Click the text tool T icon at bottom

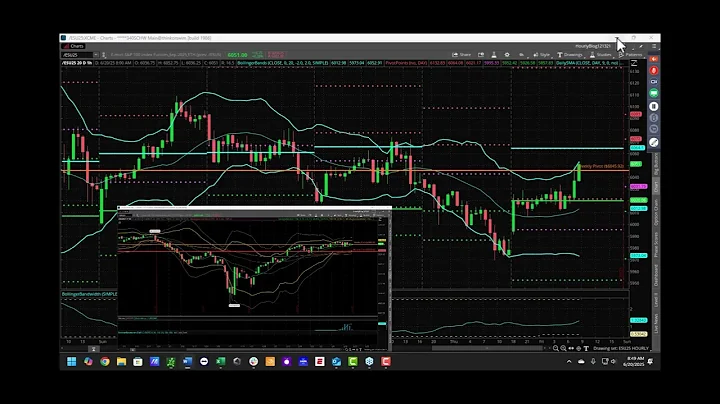coord(586,348)
